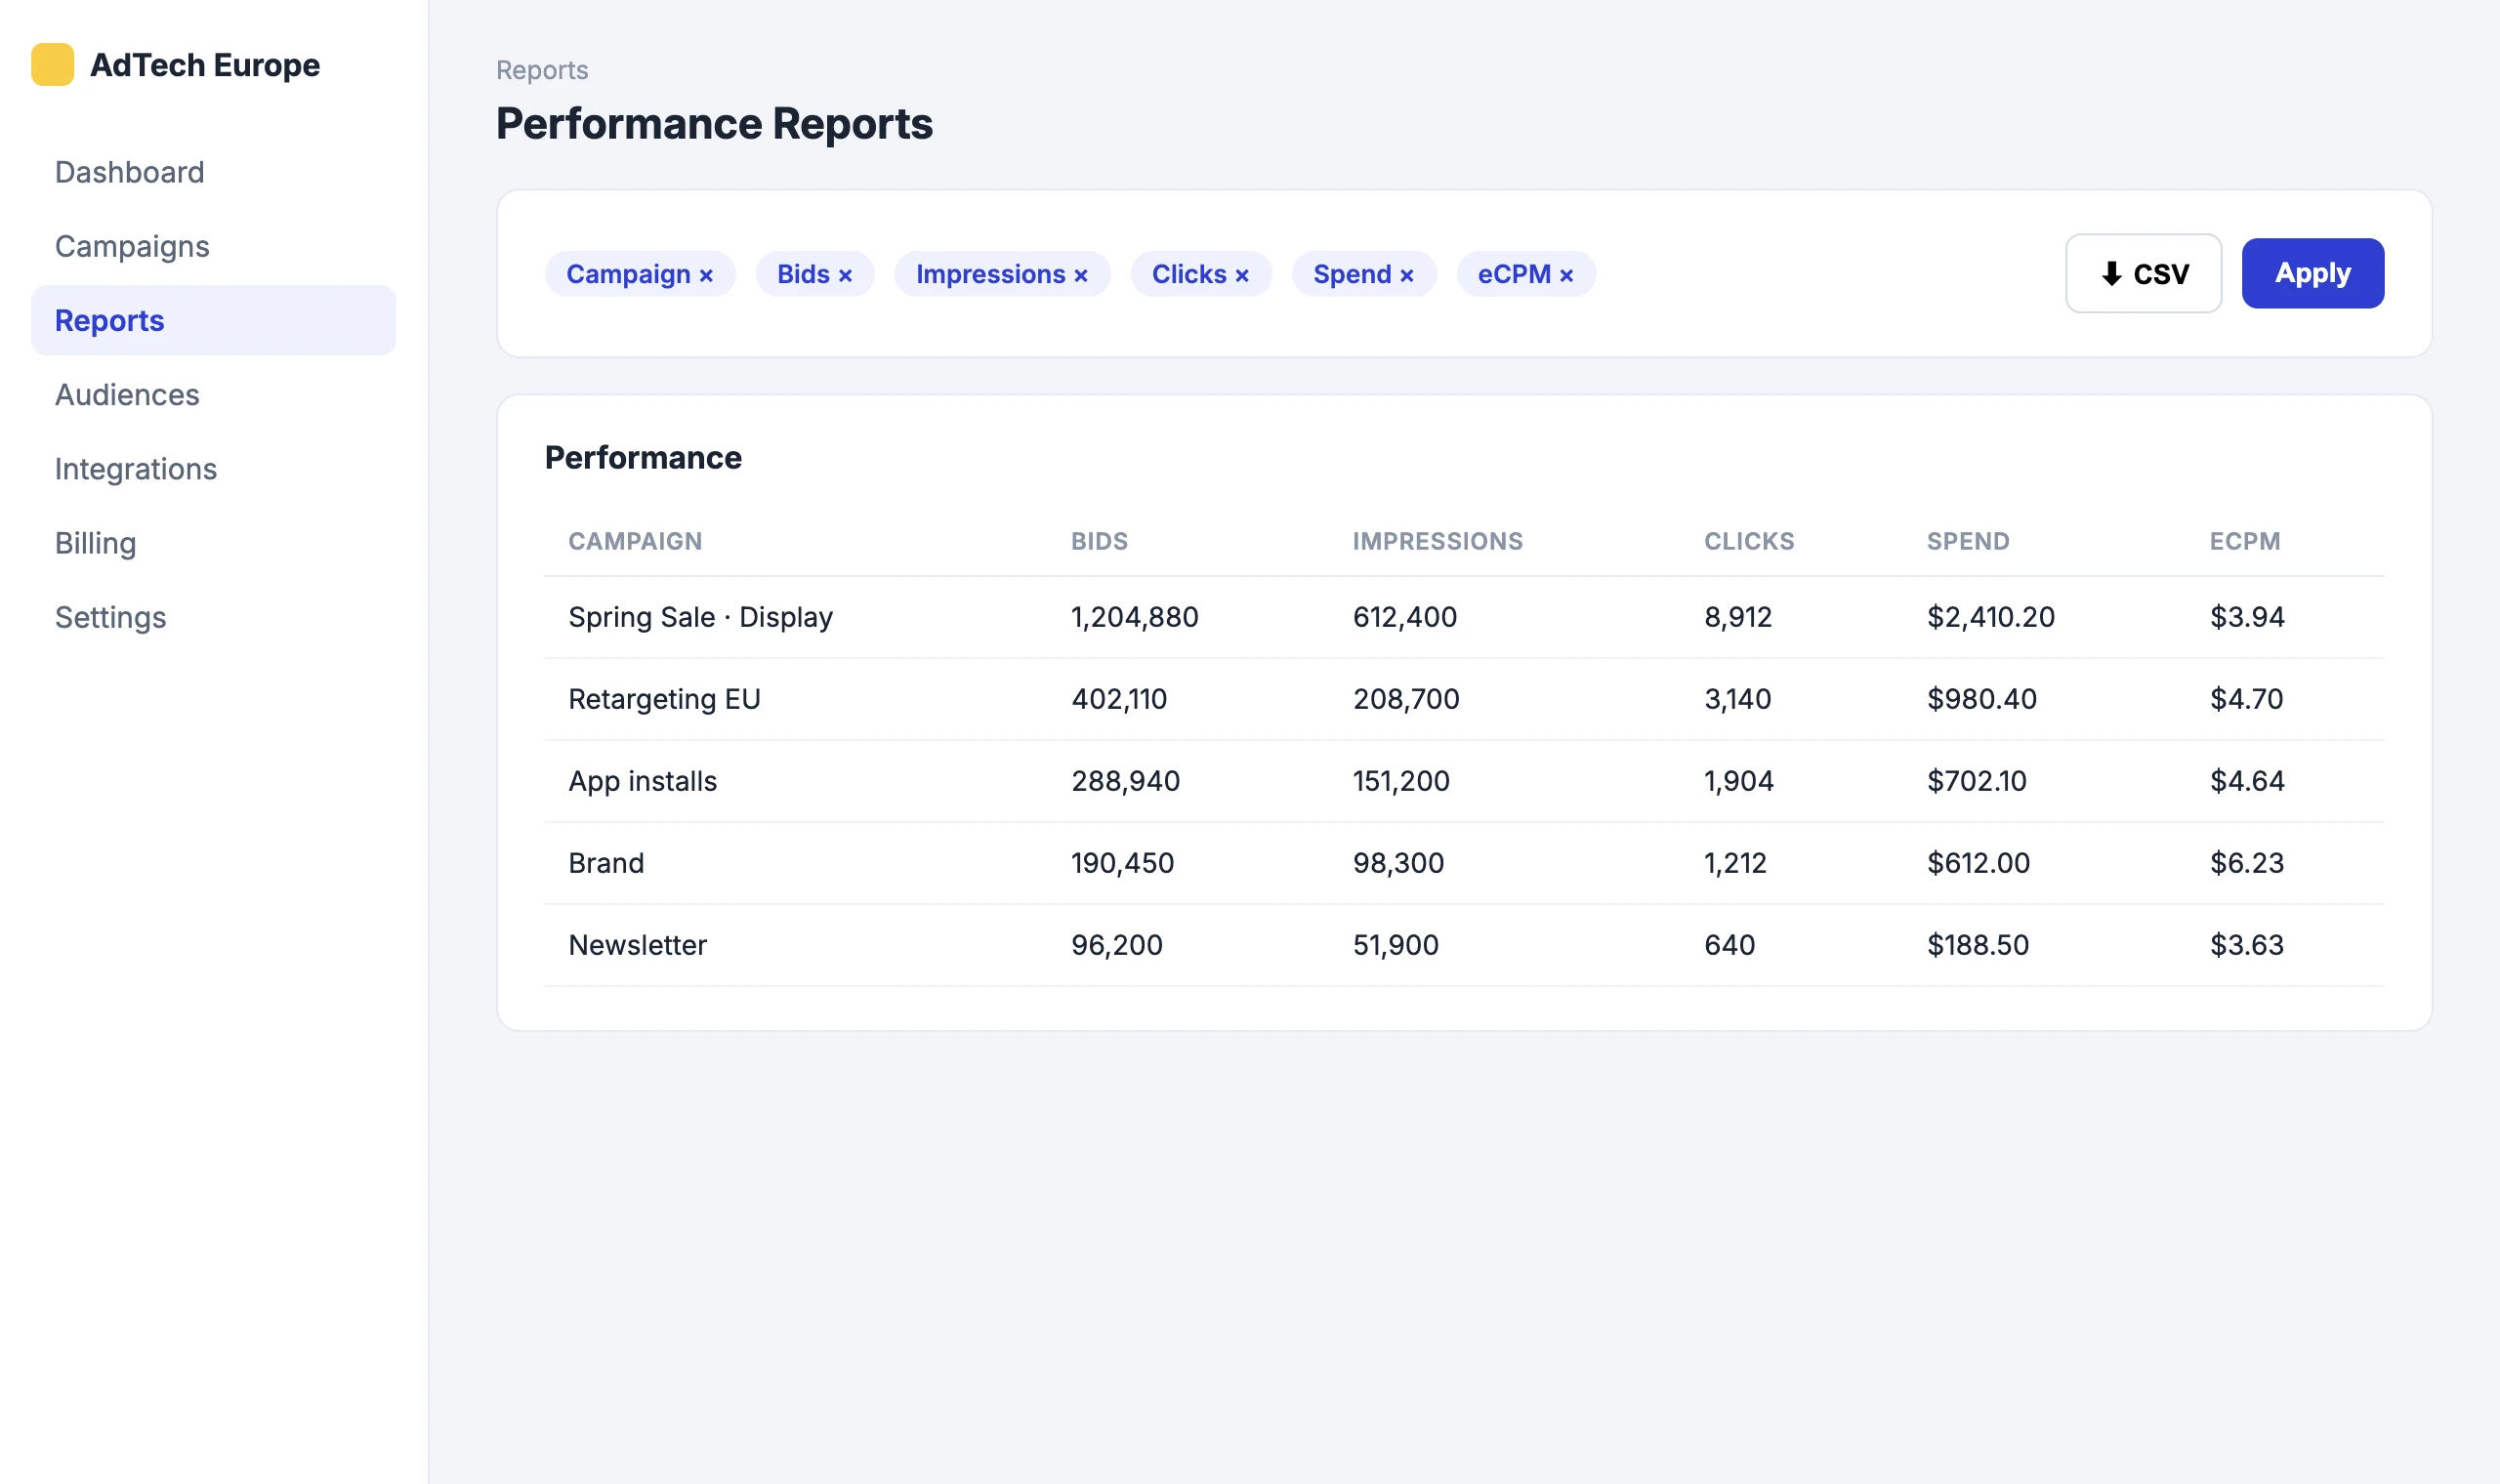The width and height of the screenshot is (2500, 1484).
Task: Click the $188.50 spend value
Action: coord(1978,945)
